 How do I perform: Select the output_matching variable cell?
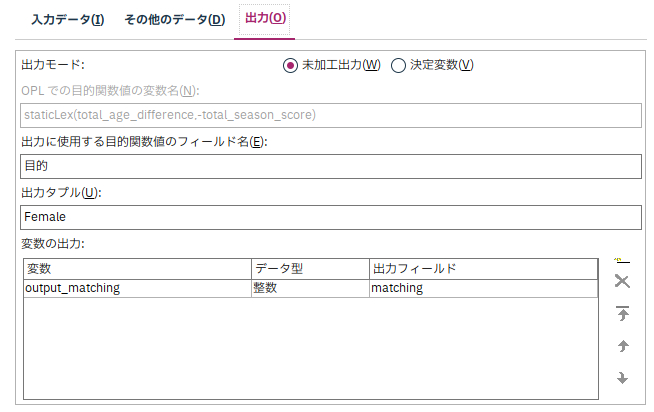(x=137, y=288)
